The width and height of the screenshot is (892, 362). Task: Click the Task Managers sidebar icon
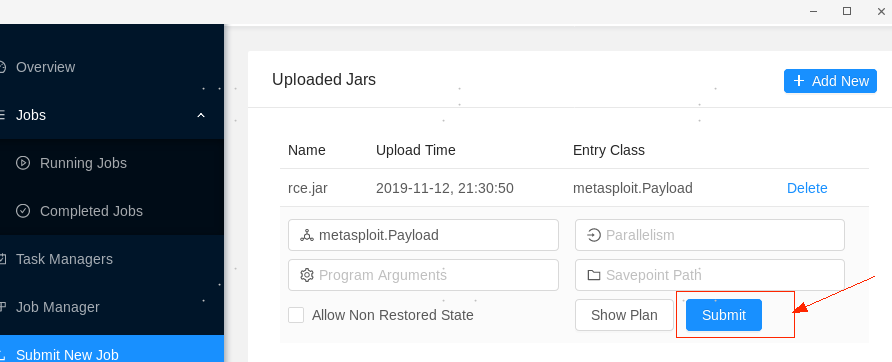(2, 259)
